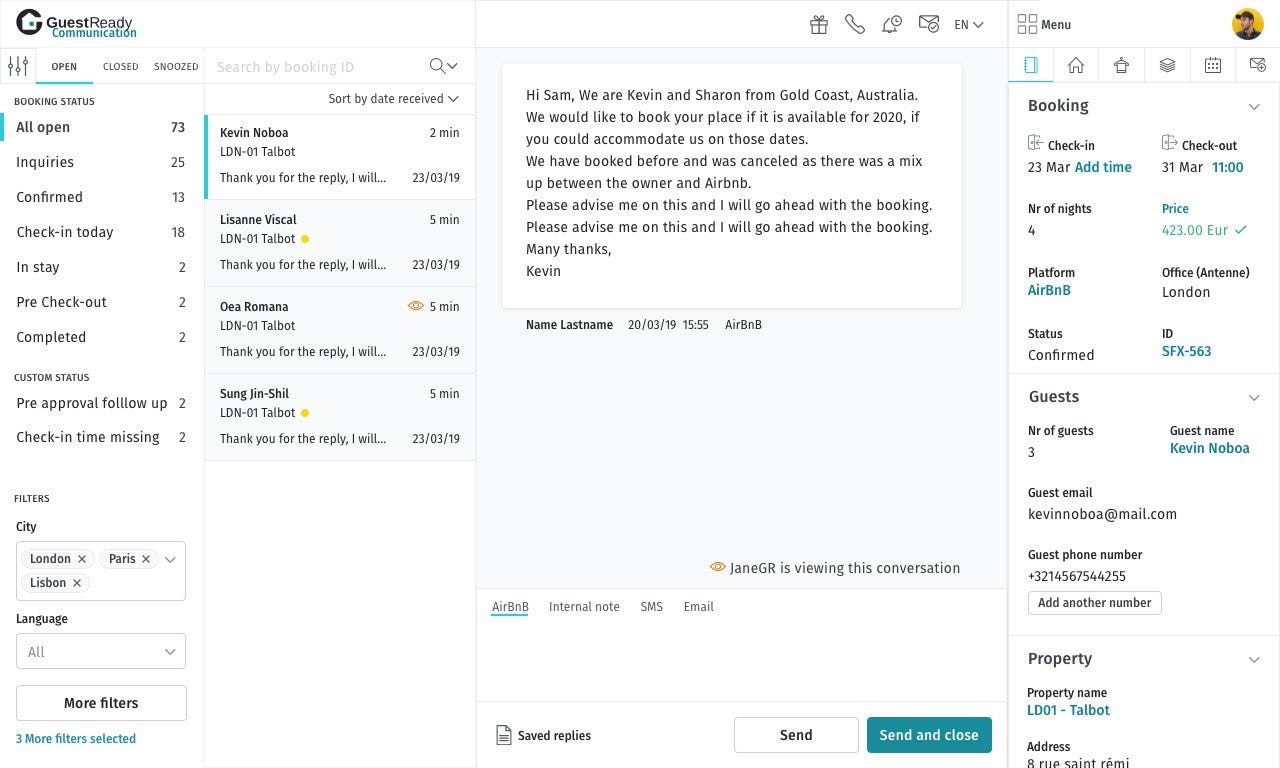Remove the Paris city filter chip

[x=146, y=559]
